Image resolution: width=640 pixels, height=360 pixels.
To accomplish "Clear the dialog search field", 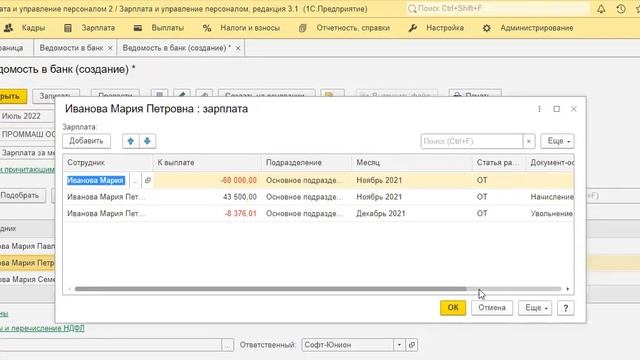I will [x=529, y=141].
